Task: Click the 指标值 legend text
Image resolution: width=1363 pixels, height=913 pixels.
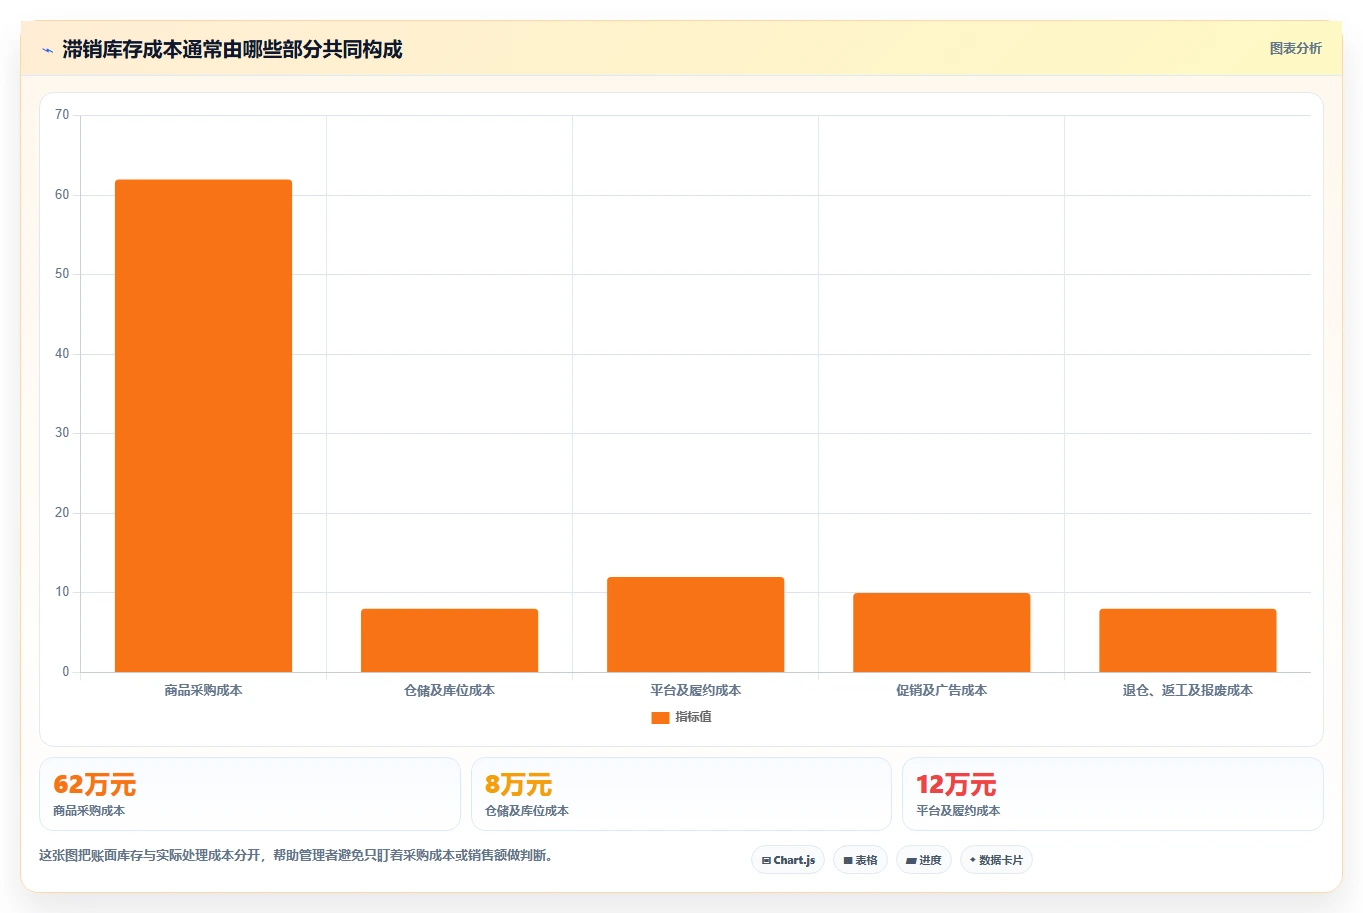Action: (693, 717)
